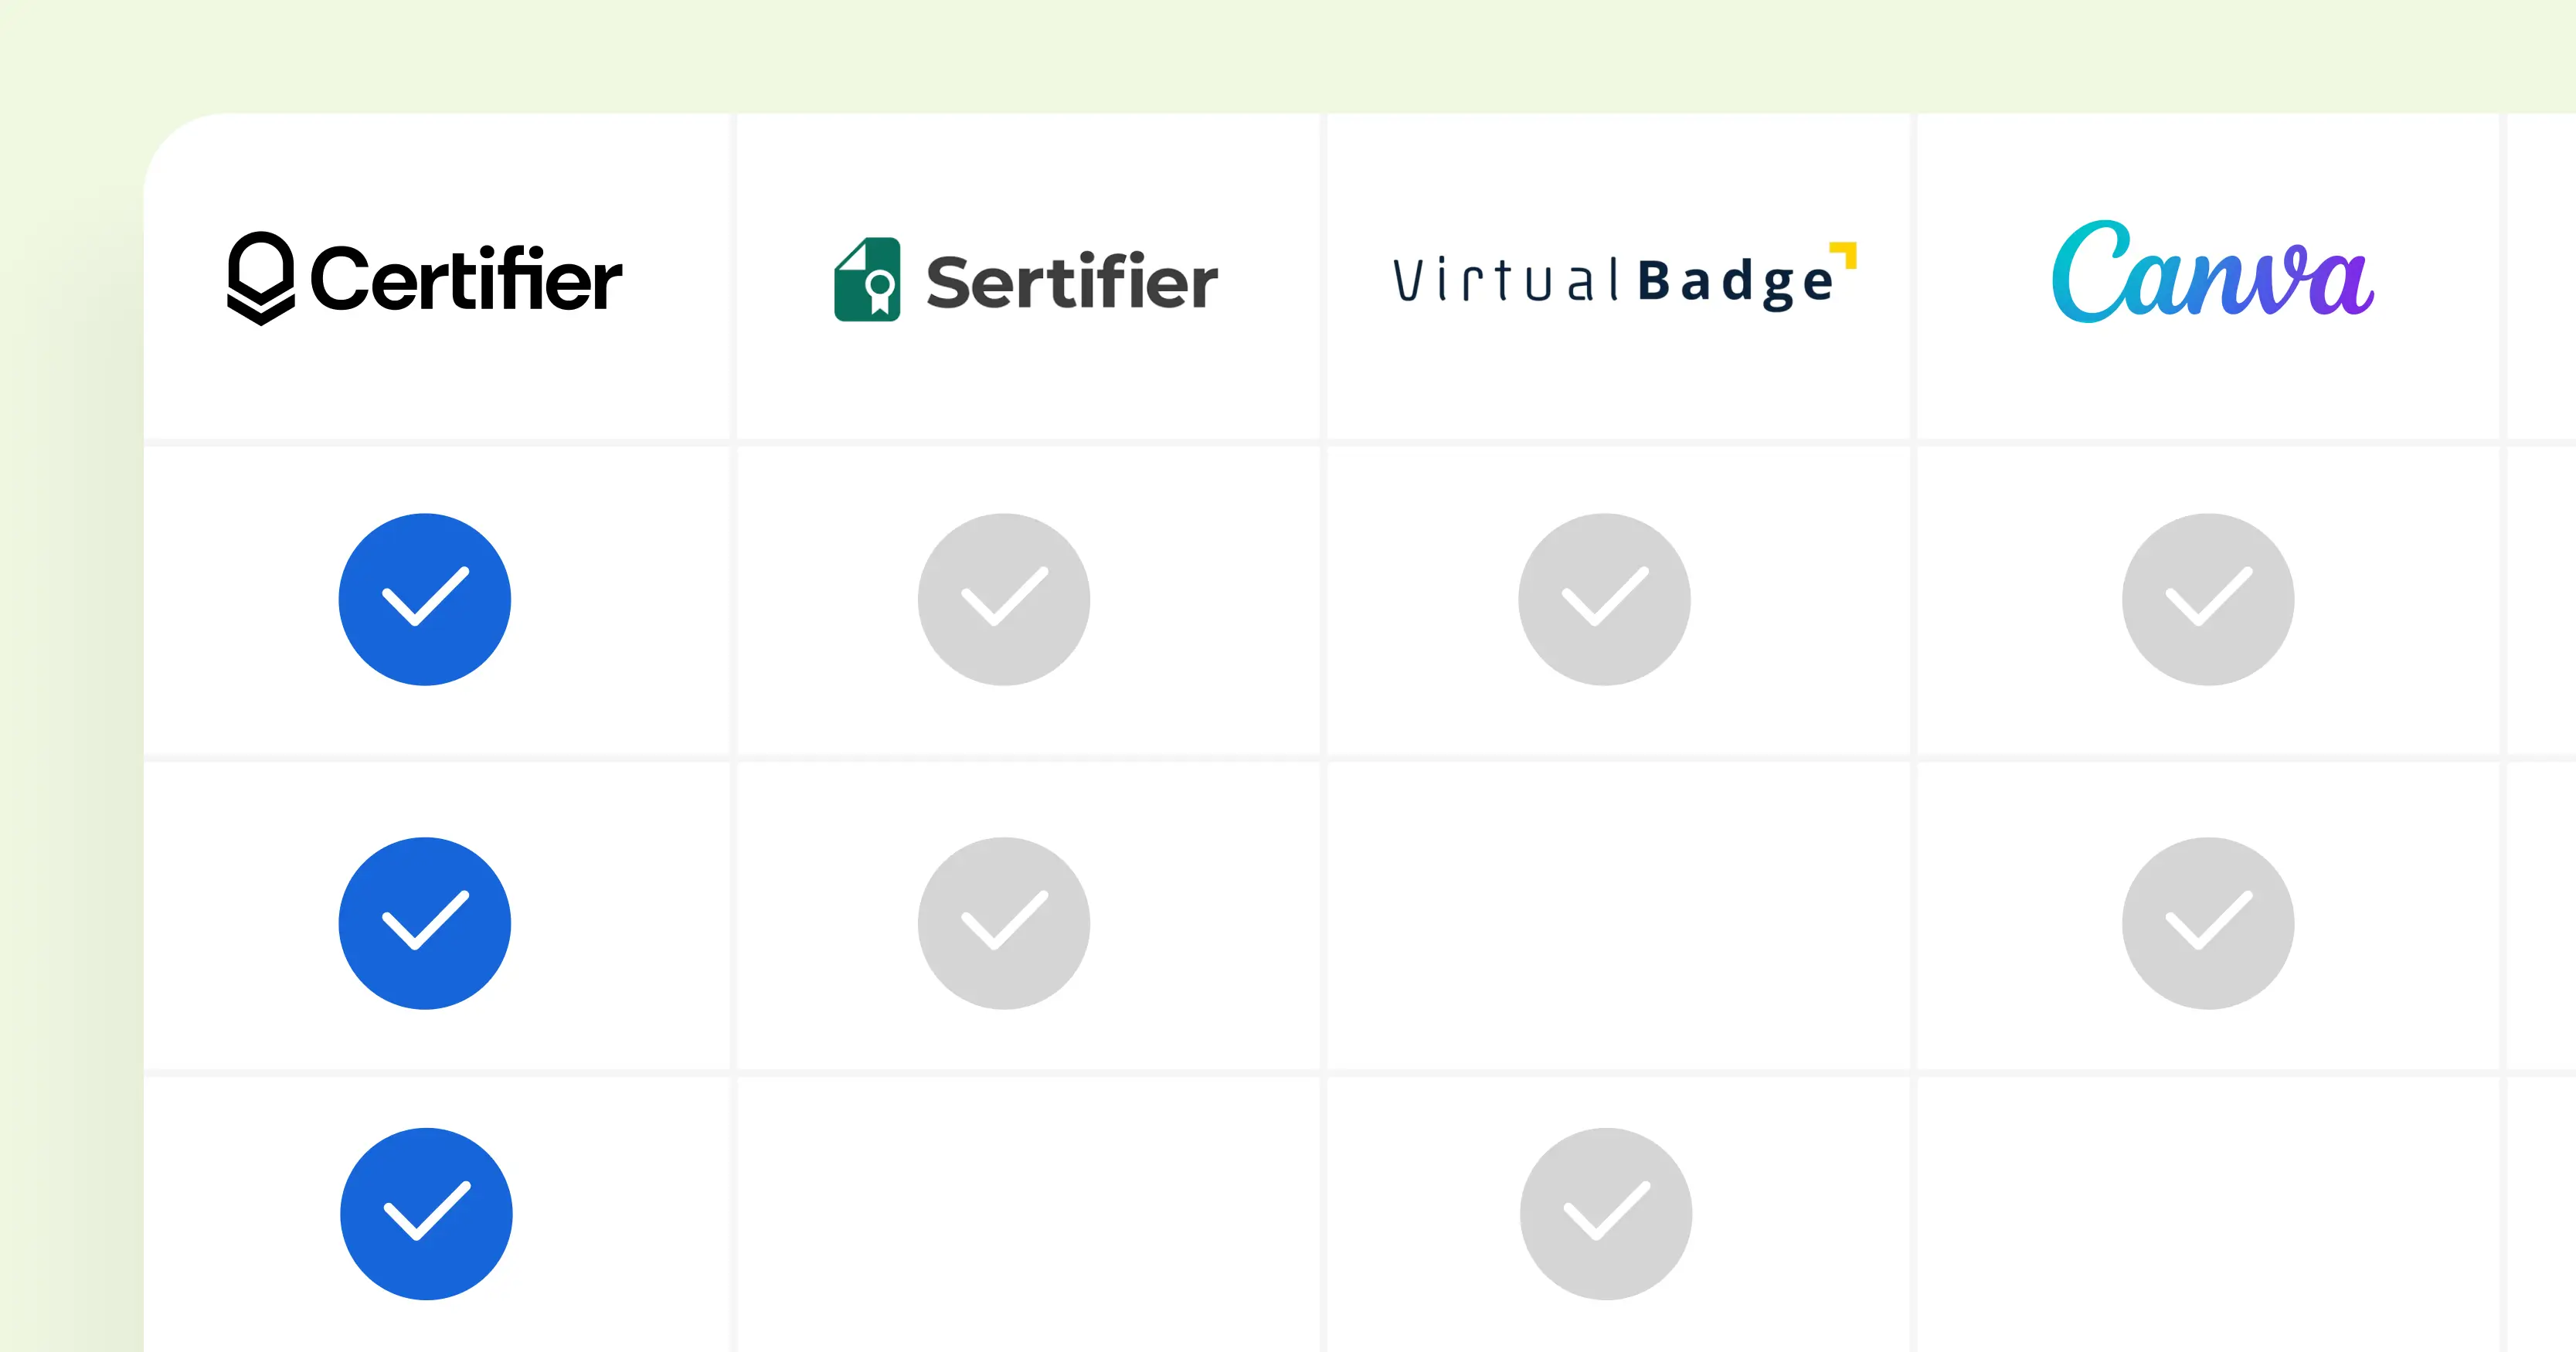Viewport: 2576px width, 1352px height.
Task: Click the Certifier shield emblem icon
Action: [x=261, y=278]
